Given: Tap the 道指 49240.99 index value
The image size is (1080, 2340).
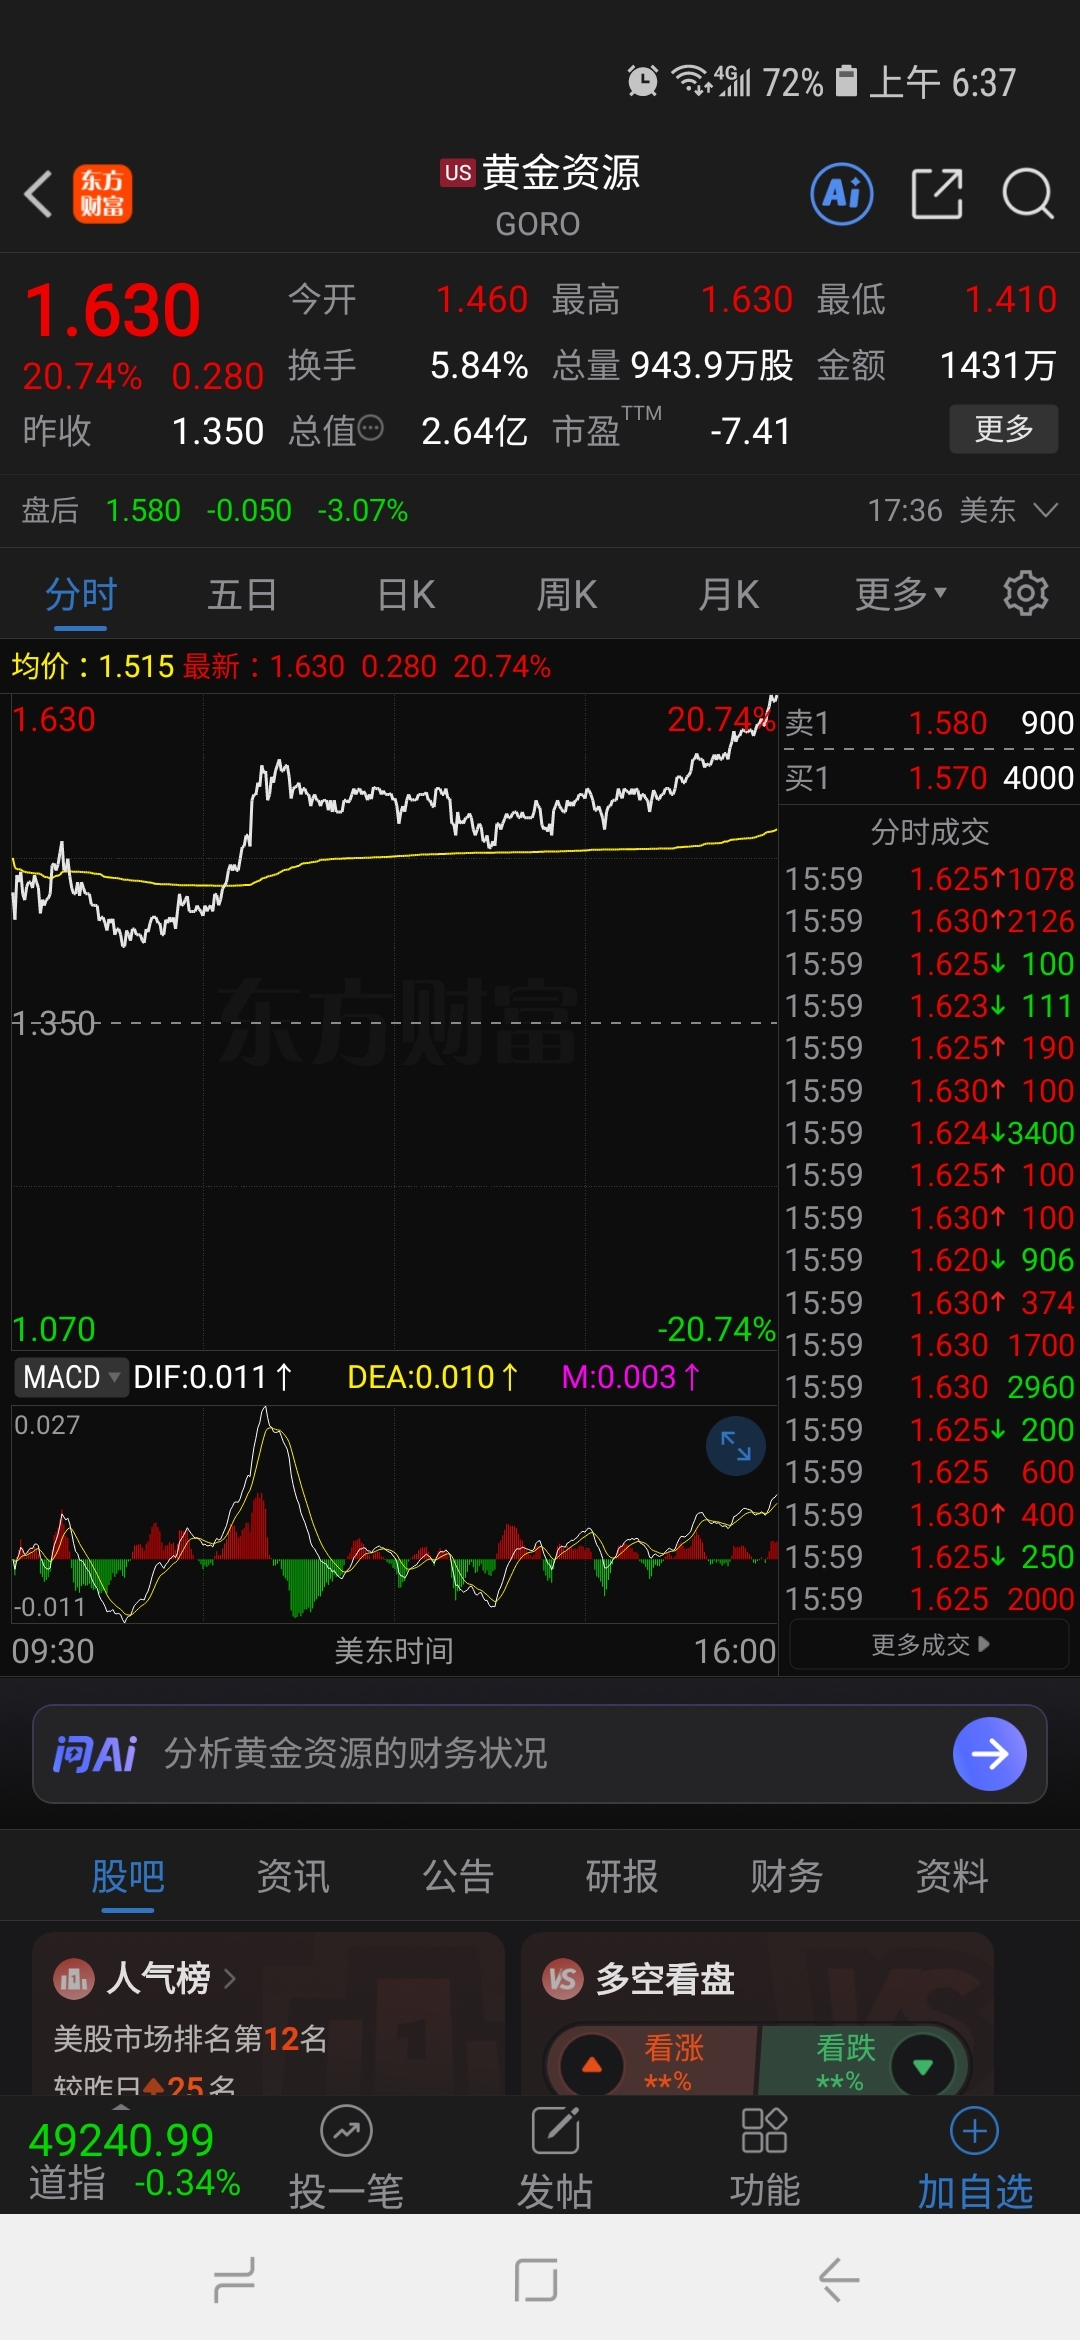Looking at the screenshot, I should [x=121, y=2141].
